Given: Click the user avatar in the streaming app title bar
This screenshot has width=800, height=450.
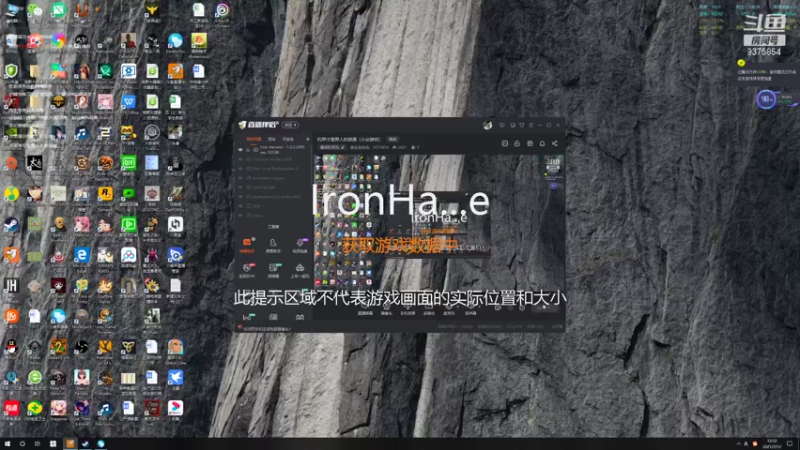Looking at the screenshot, I should point(487,125).
